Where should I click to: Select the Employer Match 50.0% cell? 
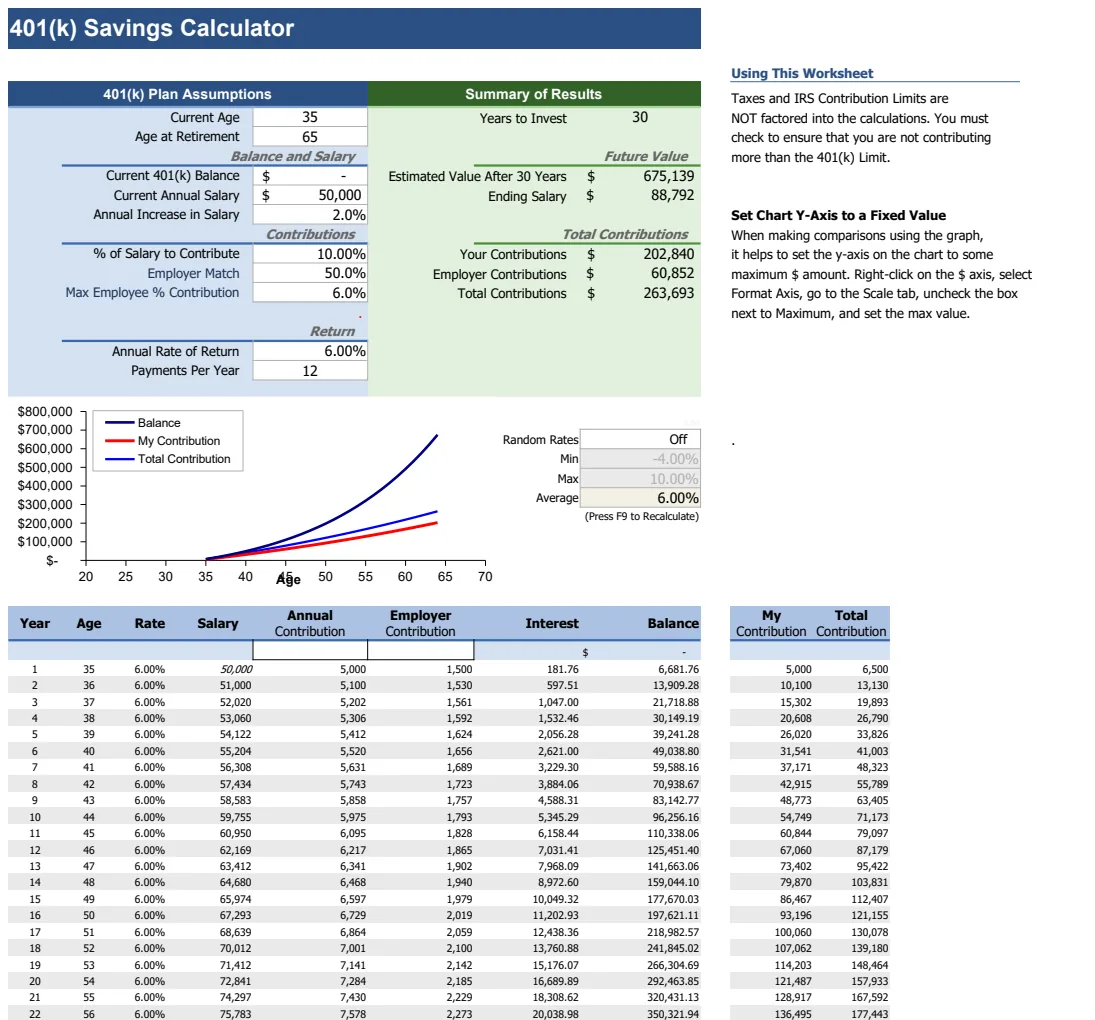point(310,274)
